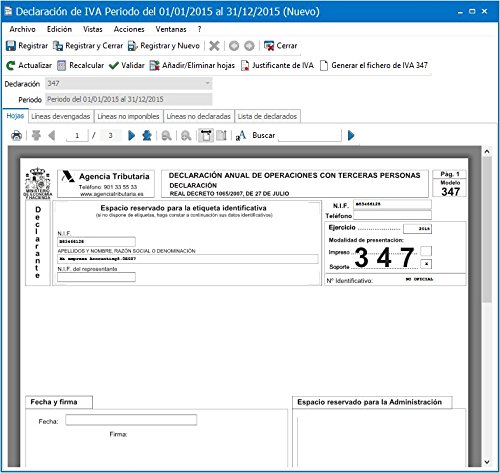Open the Archivo menu
Viewport: 500px width, 473px height.
pos(22,29)
